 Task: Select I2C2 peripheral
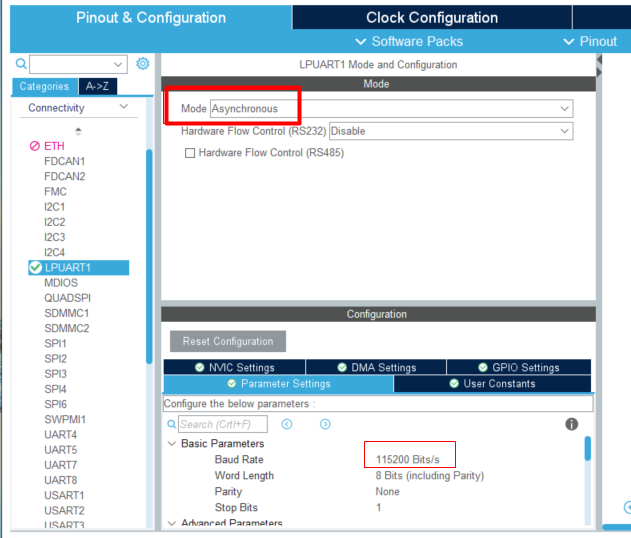pyautogui.click(x=54, y=222)
